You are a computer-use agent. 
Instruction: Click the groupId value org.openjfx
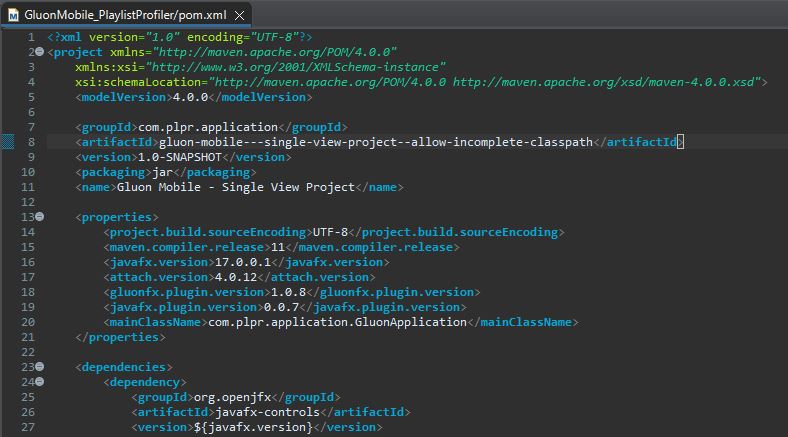click(233, 397)
